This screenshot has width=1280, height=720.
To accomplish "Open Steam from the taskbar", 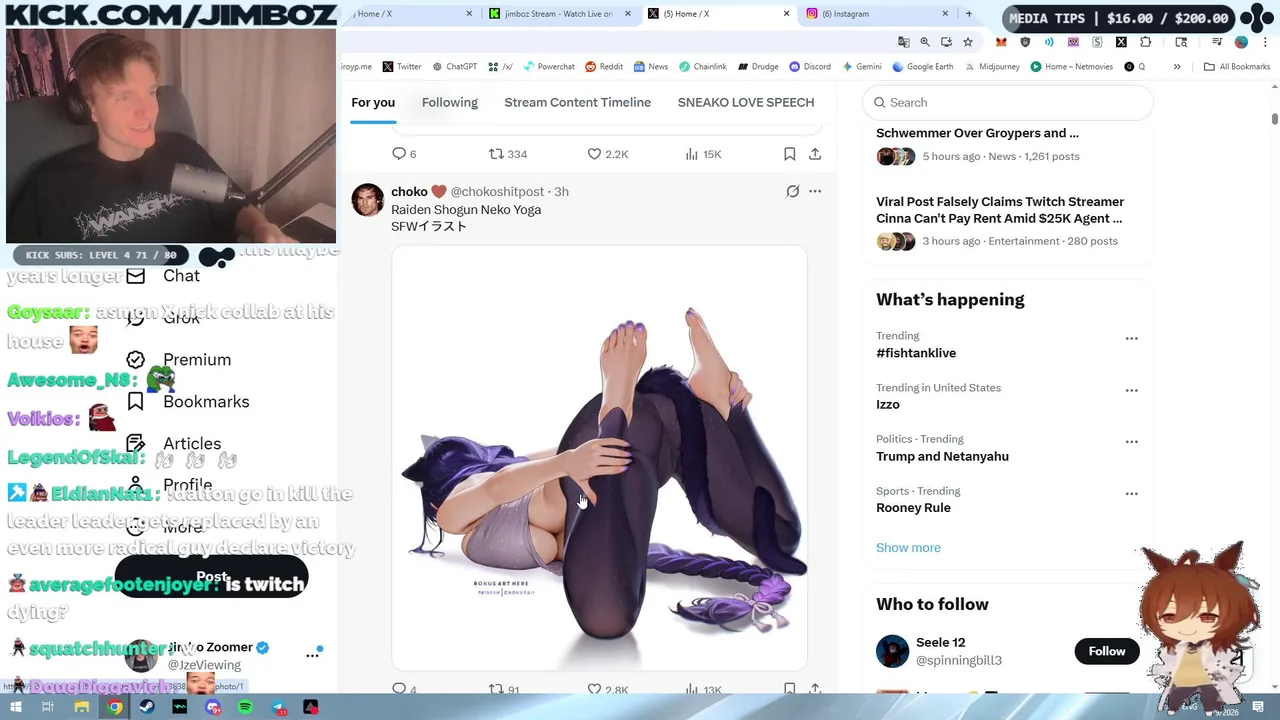I will coord(147,707).
